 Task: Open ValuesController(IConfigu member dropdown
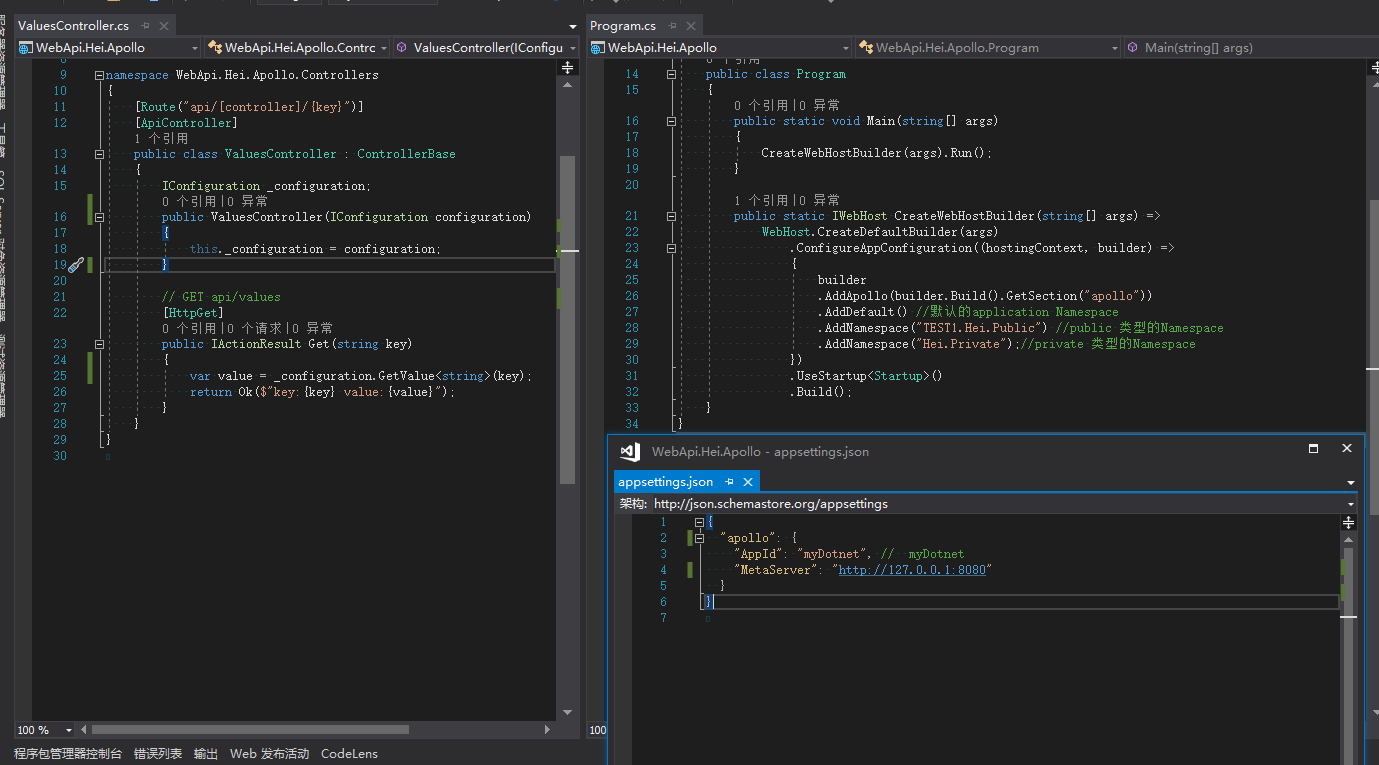[x=486, y=47]
